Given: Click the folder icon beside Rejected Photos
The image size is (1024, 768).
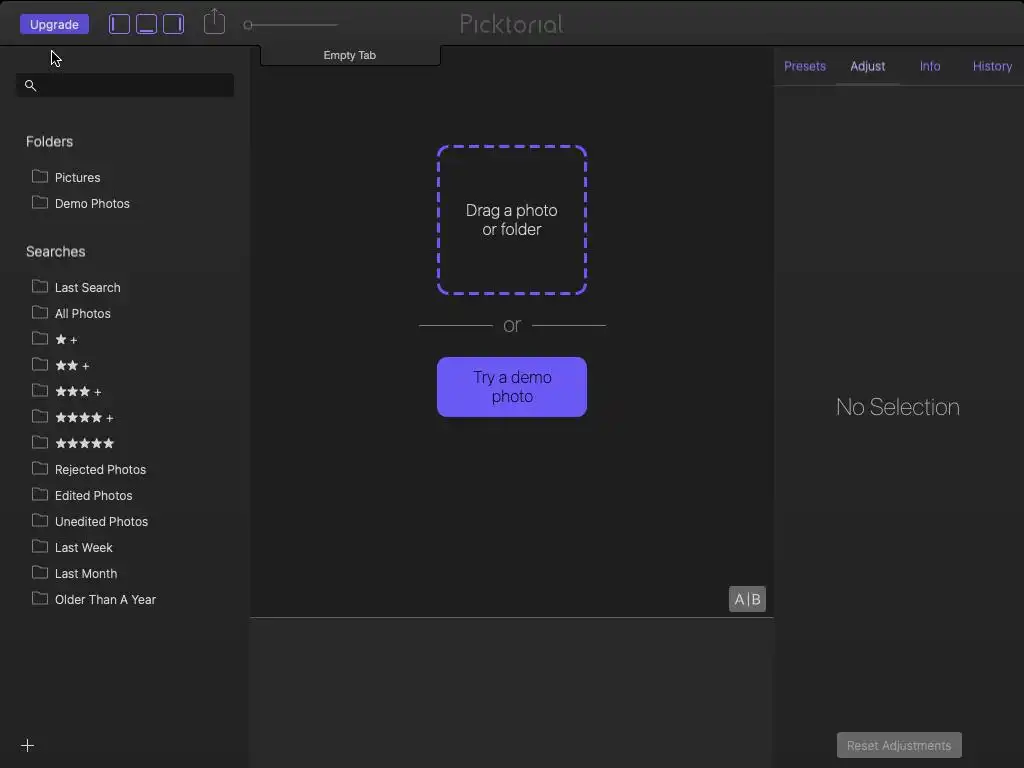Looking at the screenshot, I should click(40, 469).
